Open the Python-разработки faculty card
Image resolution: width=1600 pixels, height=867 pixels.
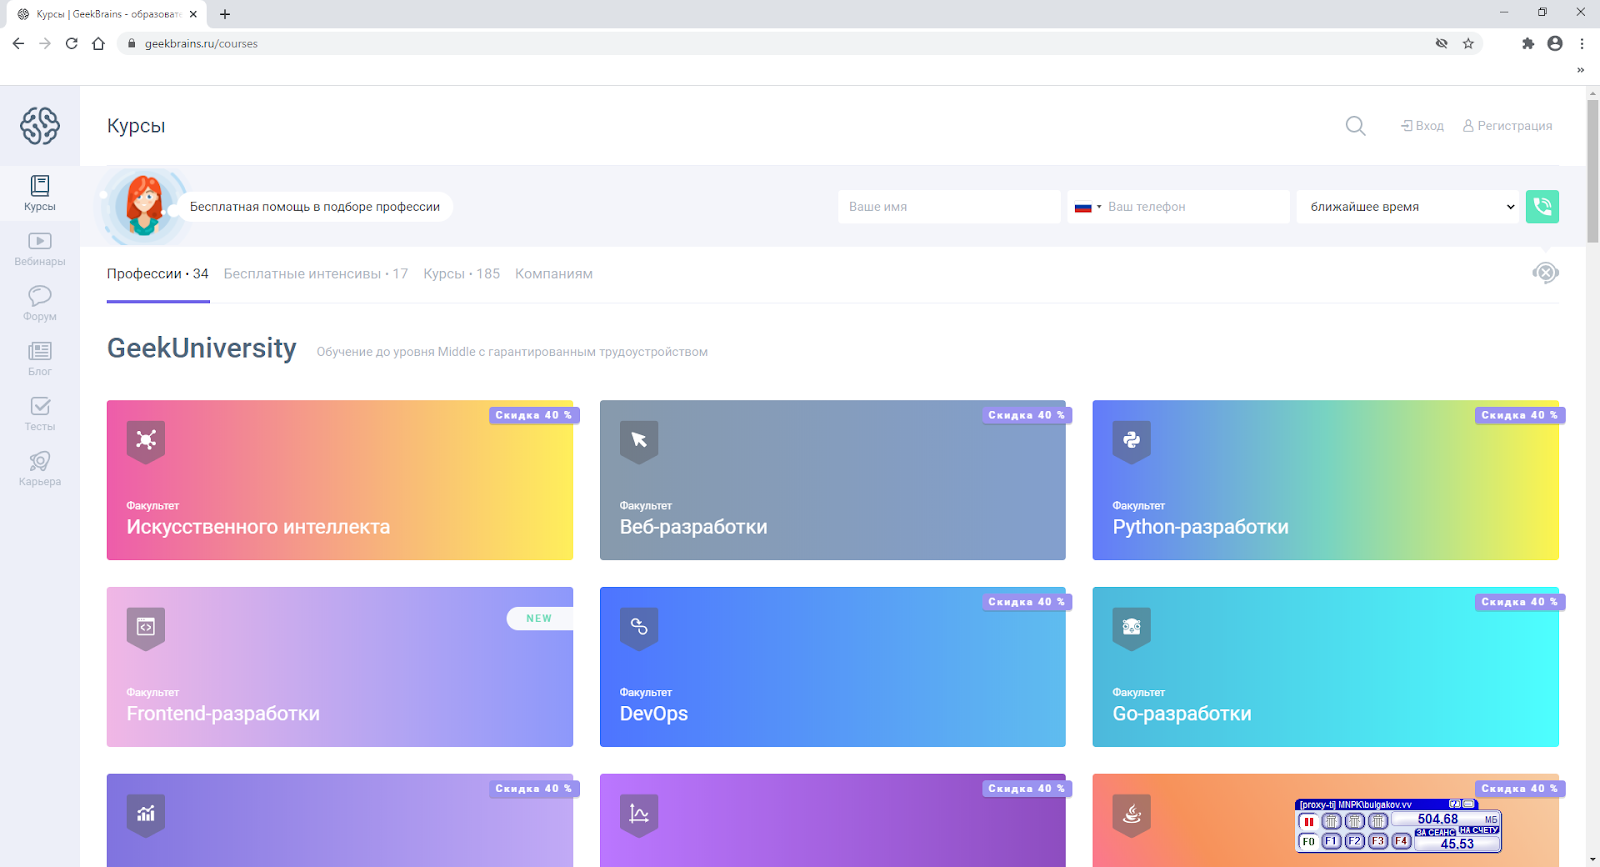click(1326, 480)
